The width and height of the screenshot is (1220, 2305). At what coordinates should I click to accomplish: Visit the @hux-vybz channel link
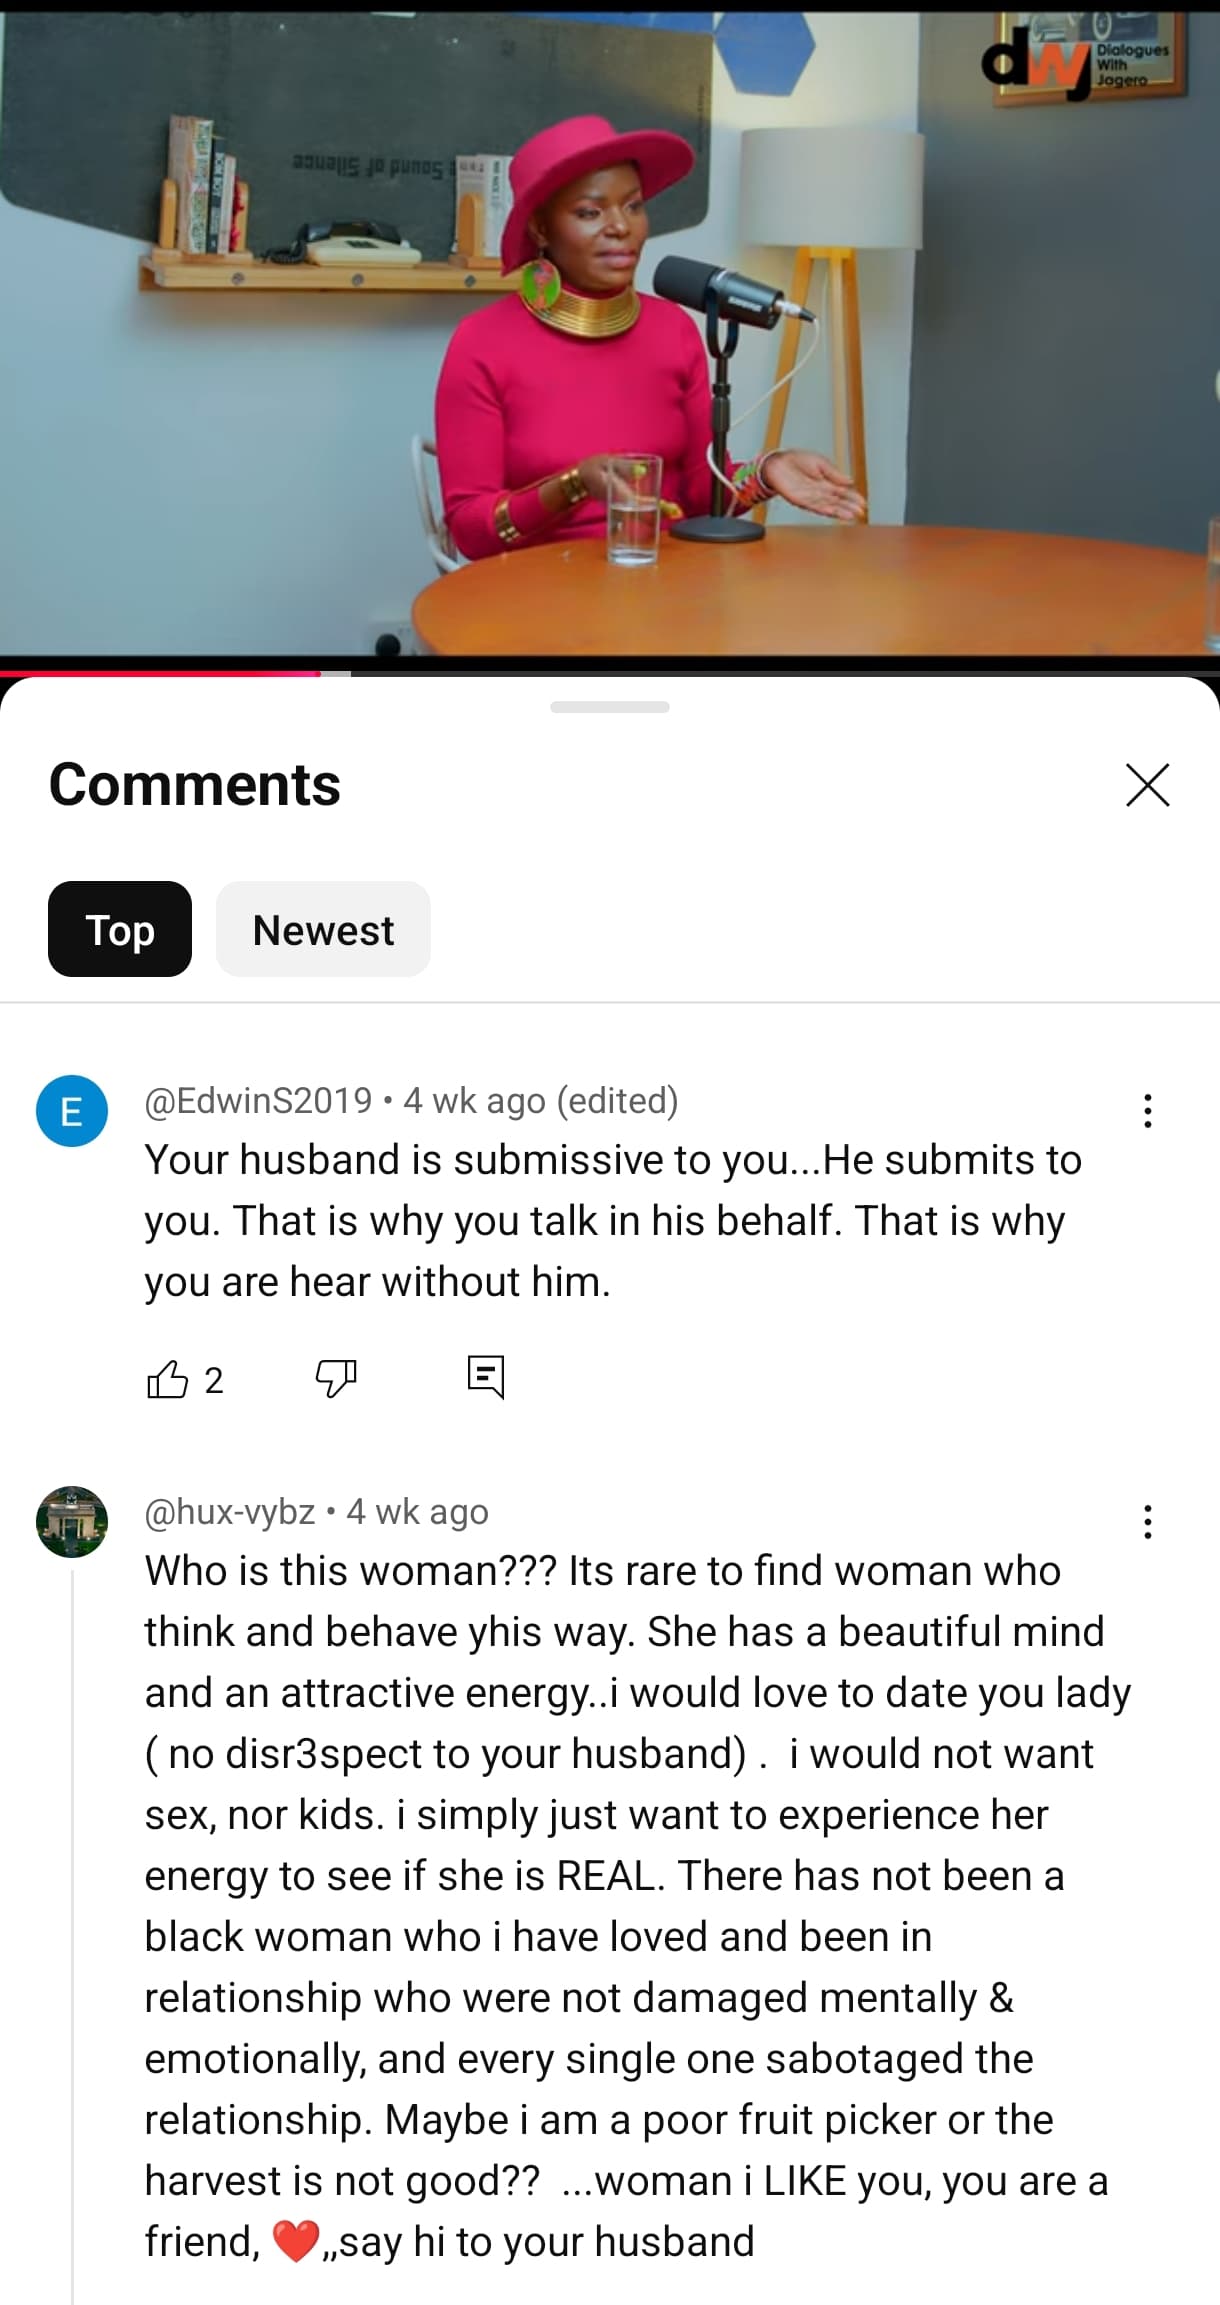click(x=230, y=1511)
